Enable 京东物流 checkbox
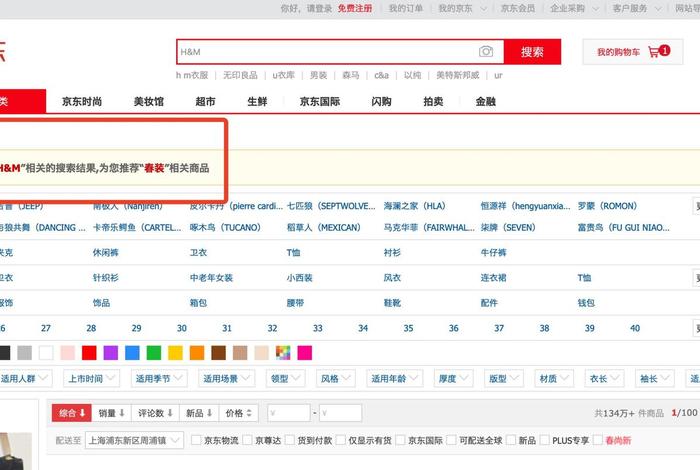The image size is (700, 470). click(x=196, y=440)
